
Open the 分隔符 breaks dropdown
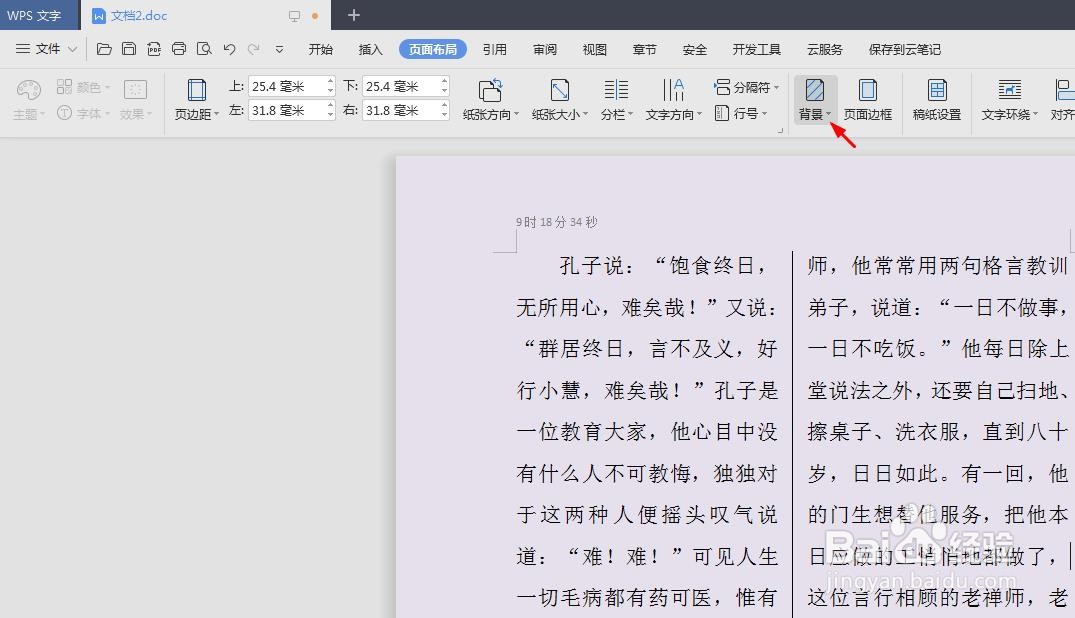[746, 87]
